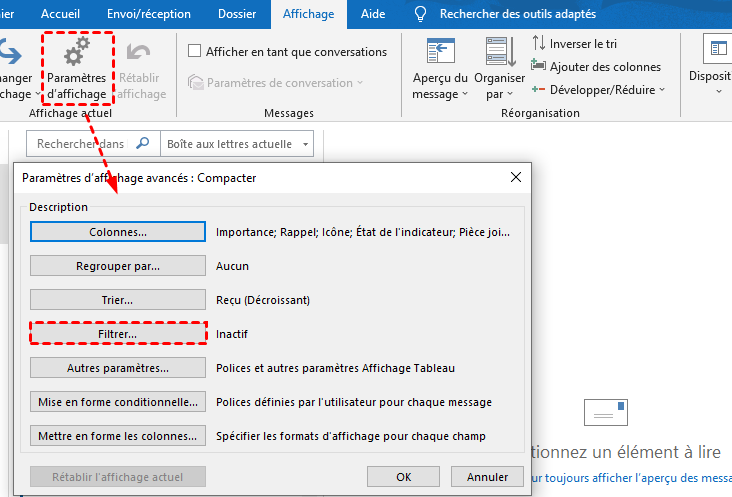Expand Boîte aux lettres actuelle dropdown

tap(304, 144)
